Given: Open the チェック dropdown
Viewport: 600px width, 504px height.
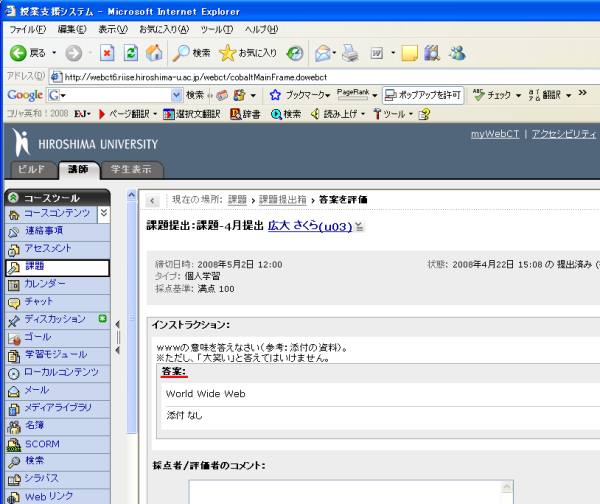Looking at the screenshot, I should click(518, 95).
